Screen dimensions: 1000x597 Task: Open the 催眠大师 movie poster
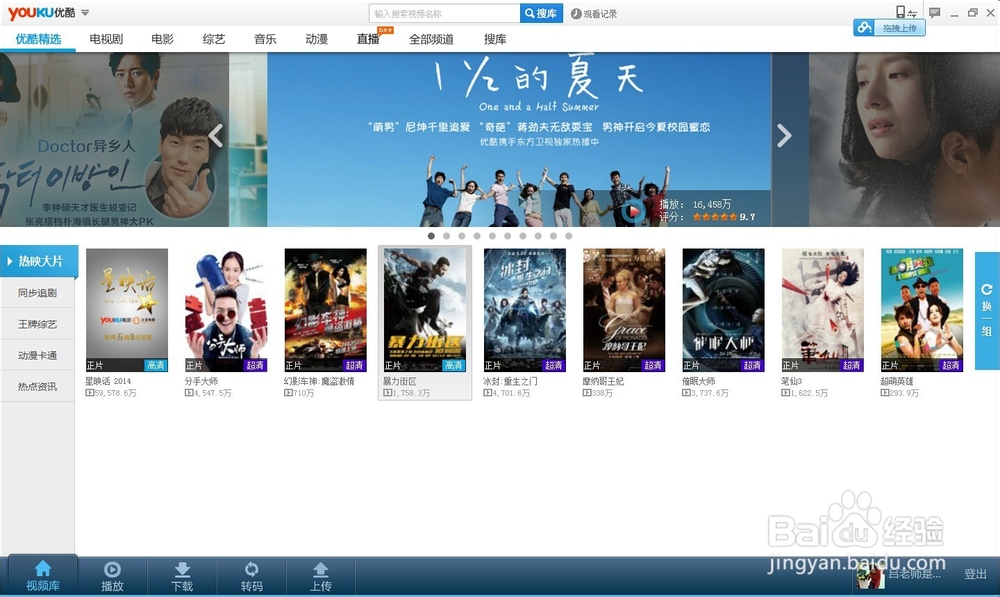pos(723,310)
